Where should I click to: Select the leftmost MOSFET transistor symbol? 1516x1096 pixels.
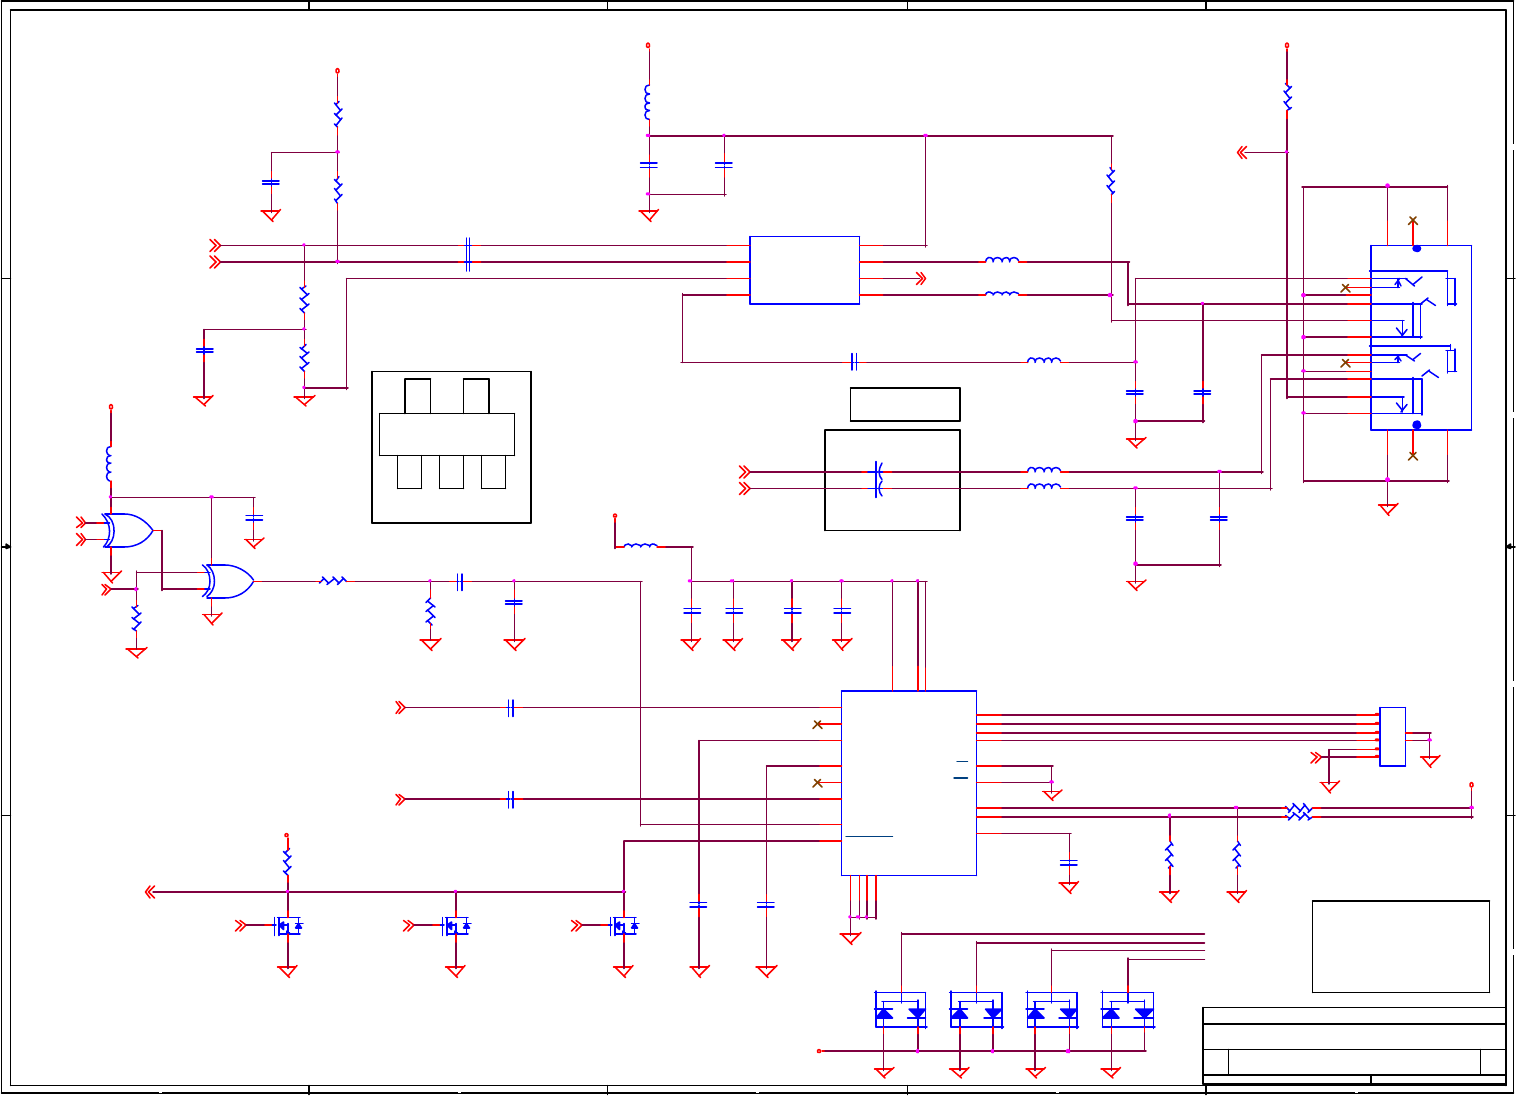point(288,927)
